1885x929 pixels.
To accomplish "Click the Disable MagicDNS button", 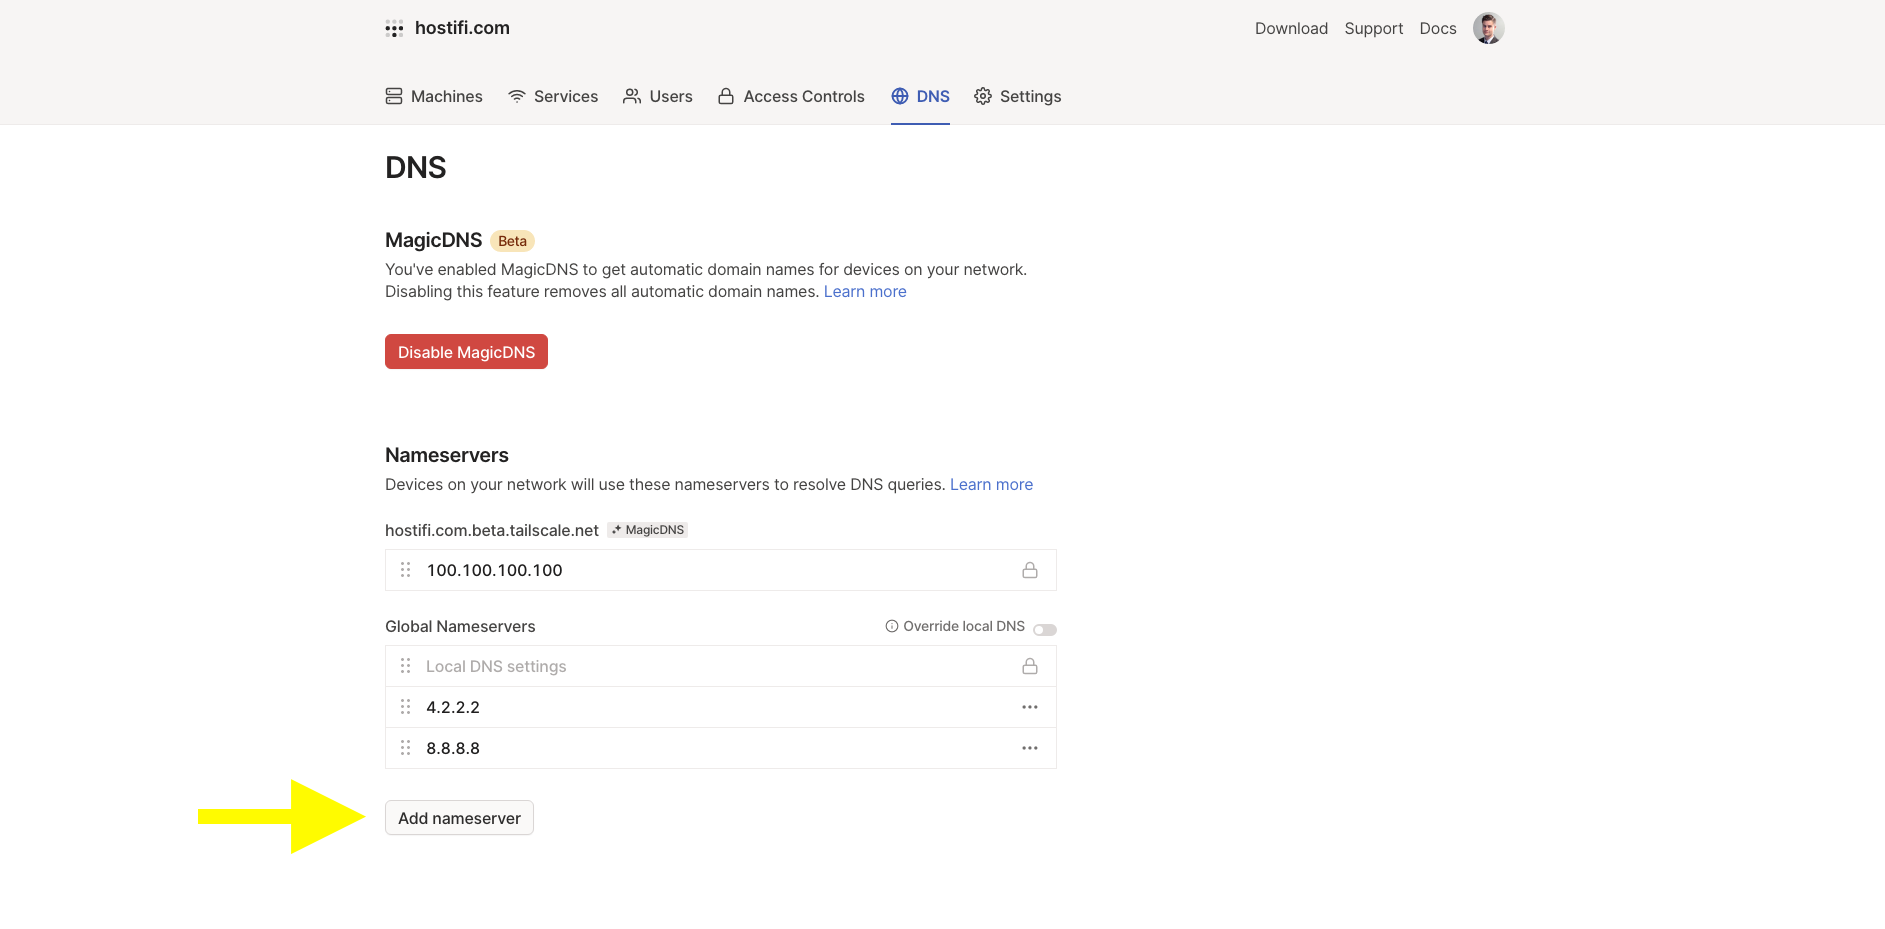I will pos(466,352).
